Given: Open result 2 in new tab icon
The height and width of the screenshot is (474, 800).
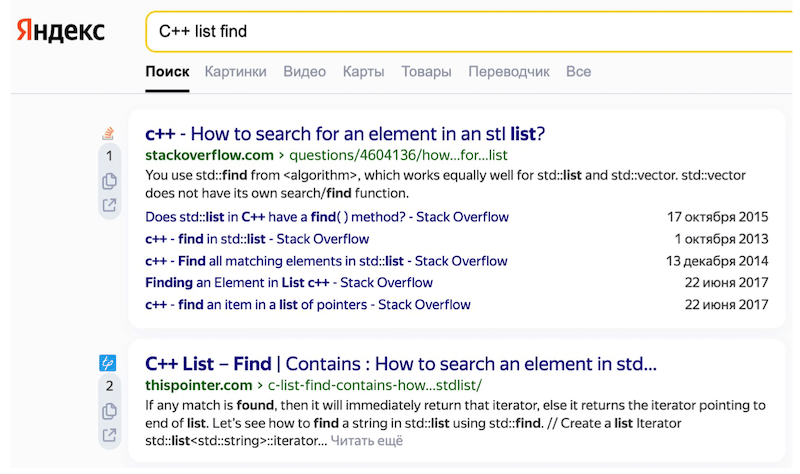Looking at the screenshot, I should [x=109, y=435].
